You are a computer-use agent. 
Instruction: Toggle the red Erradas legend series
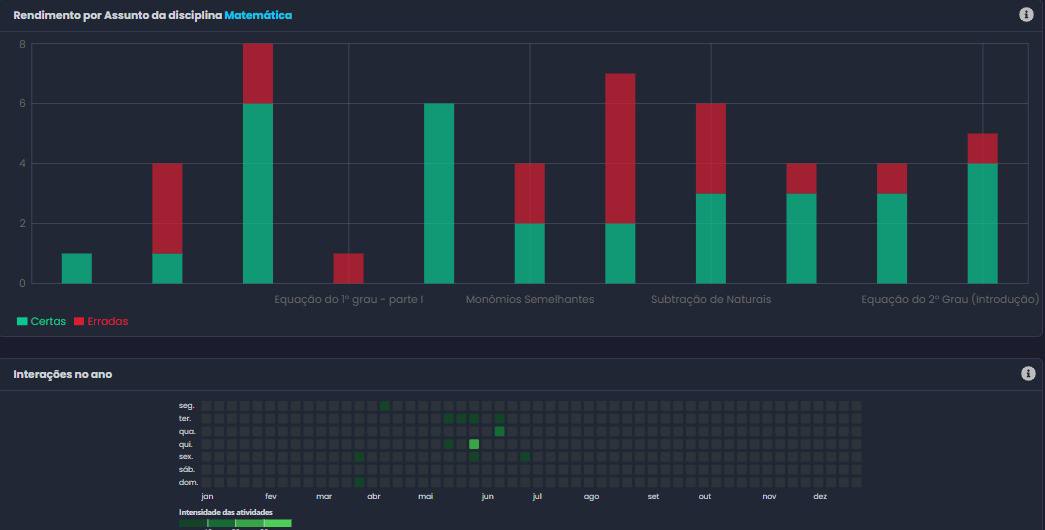pyautogui.click(x=101, y=321)
